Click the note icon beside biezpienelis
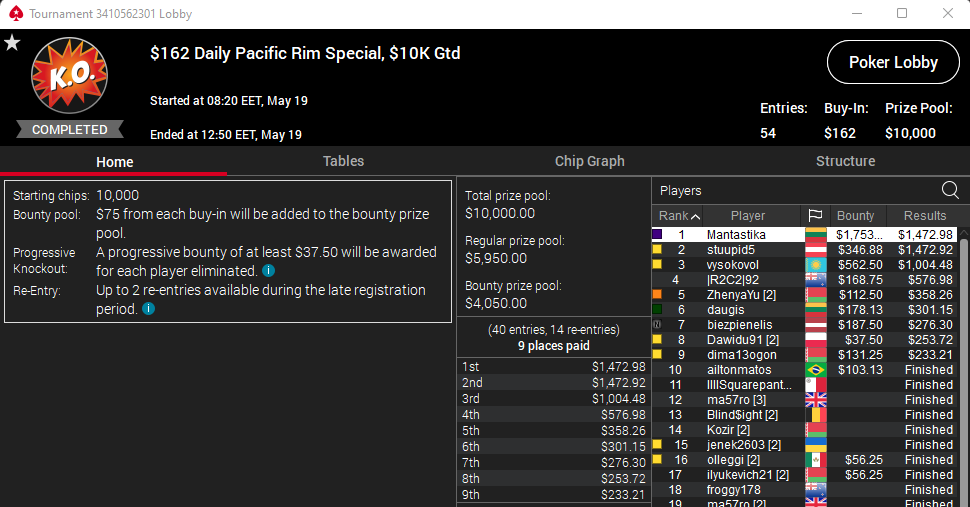 click(x=657, y=325)
